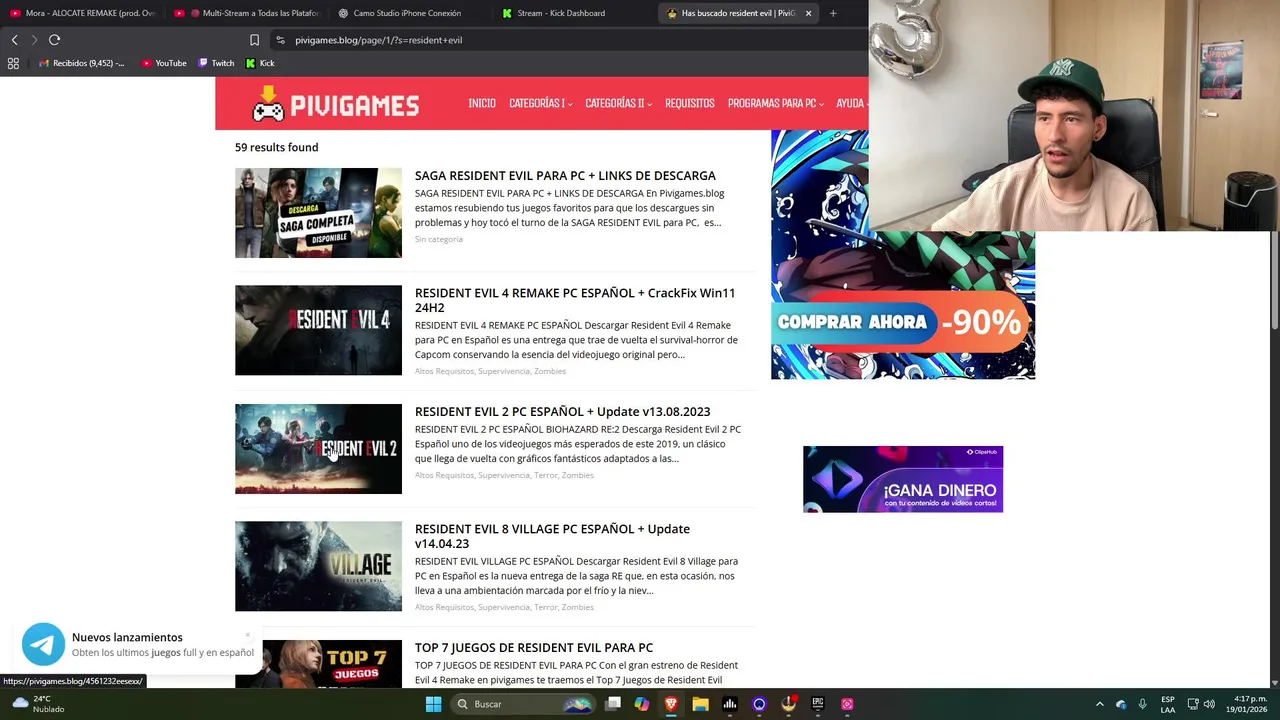The image size is (1280, 720).
Task: Open the YouTube bookmark
Action: tap(164, 63)
